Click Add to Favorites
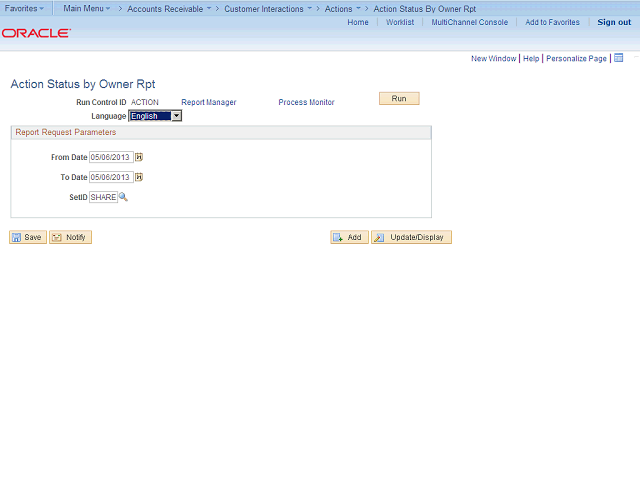 [552, 22]
